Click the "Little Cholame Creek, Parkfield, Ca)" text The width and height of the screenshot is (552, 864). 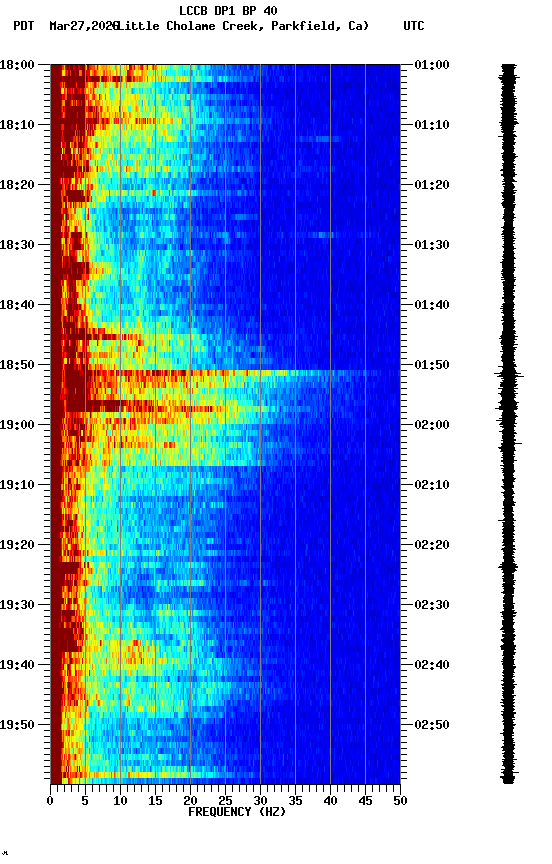(243, 26)
